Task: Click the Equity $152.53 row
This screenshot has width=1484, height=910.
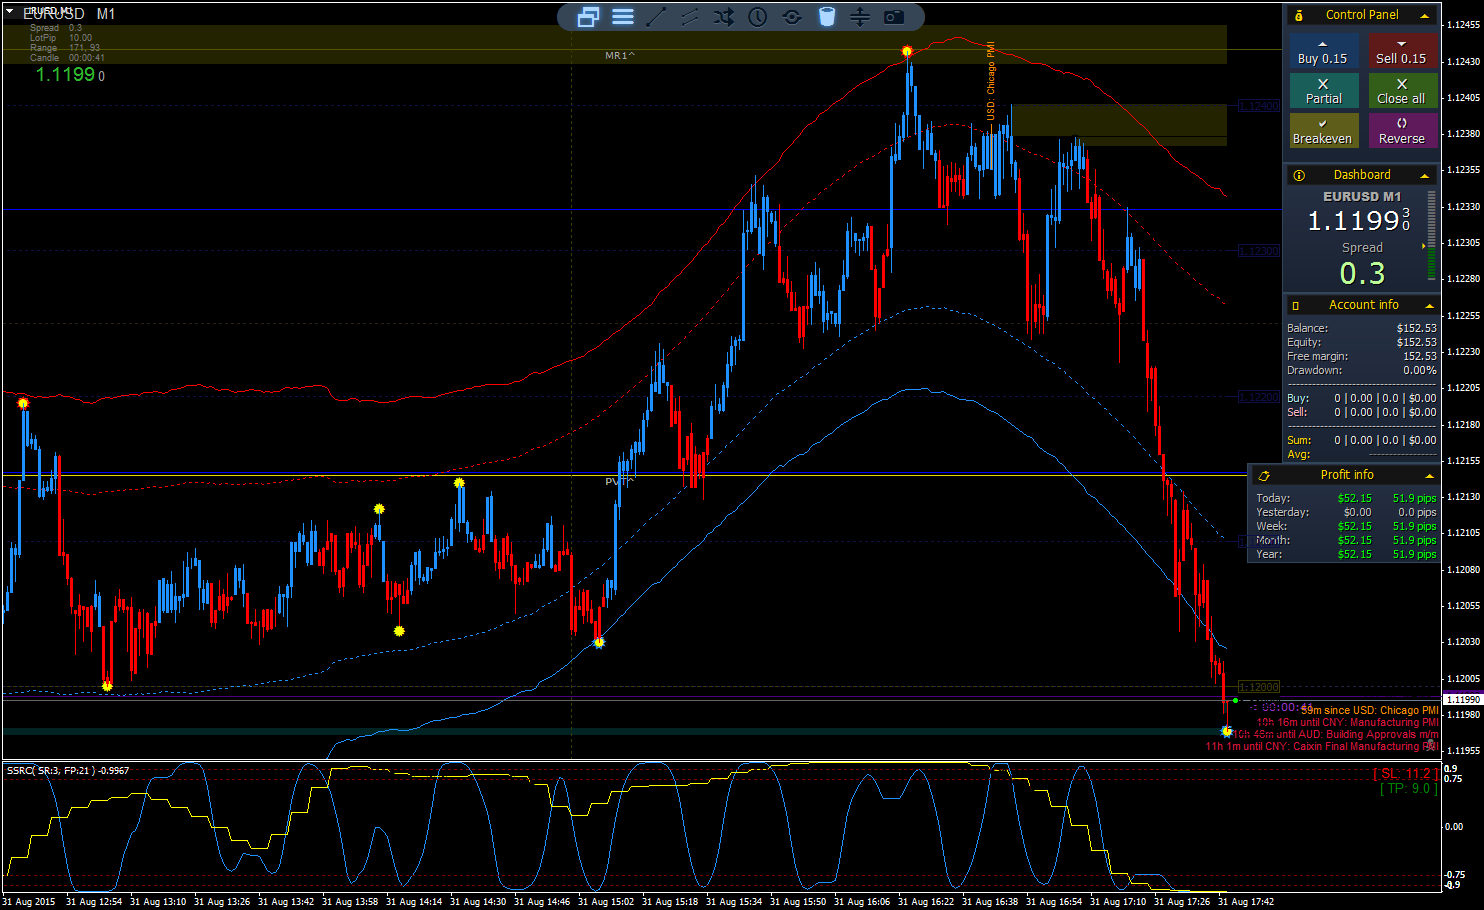Action: (x=1362, y=342)
